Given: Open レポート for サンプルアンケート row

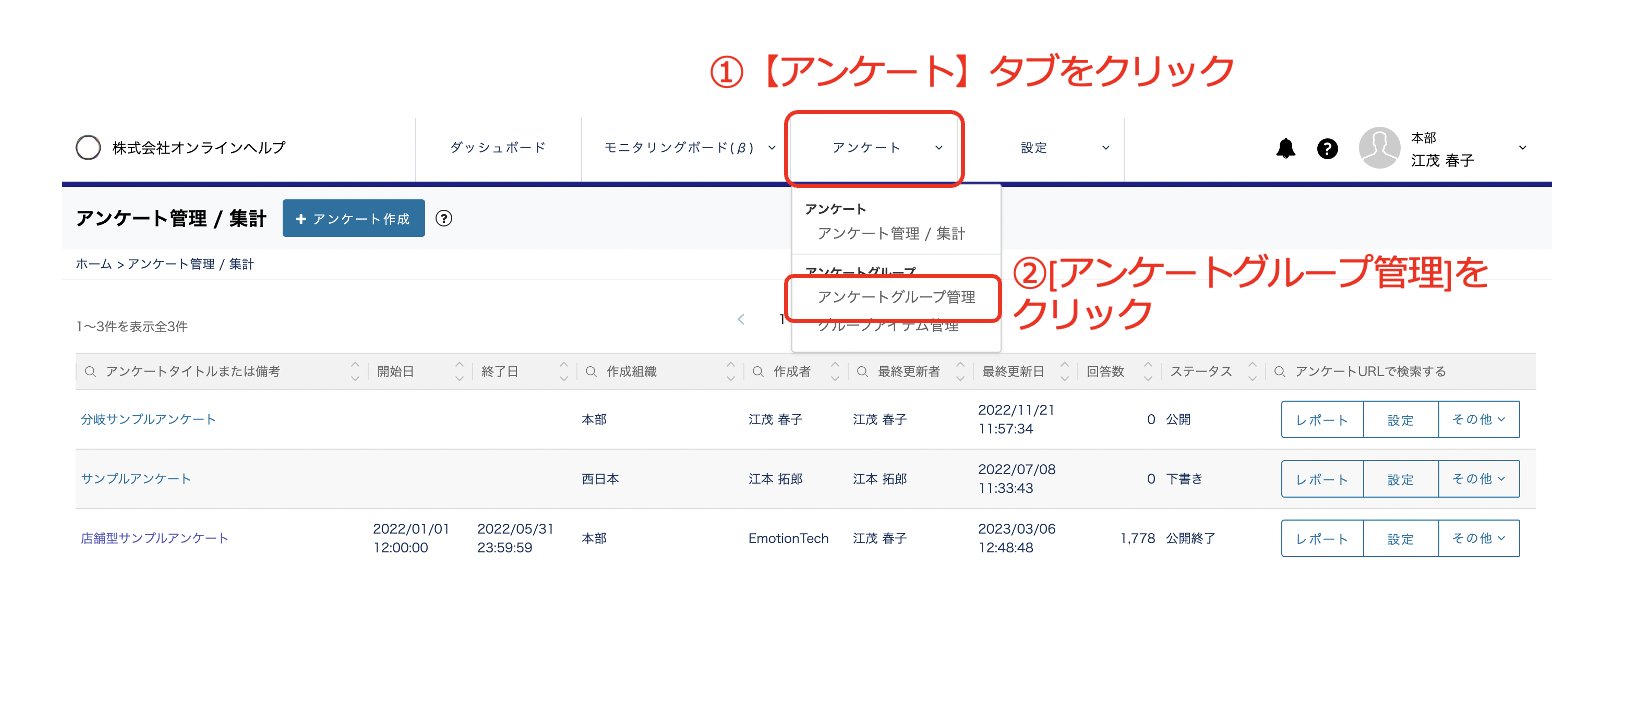Looking at the screenshot, I should (x=1322, y=479).
